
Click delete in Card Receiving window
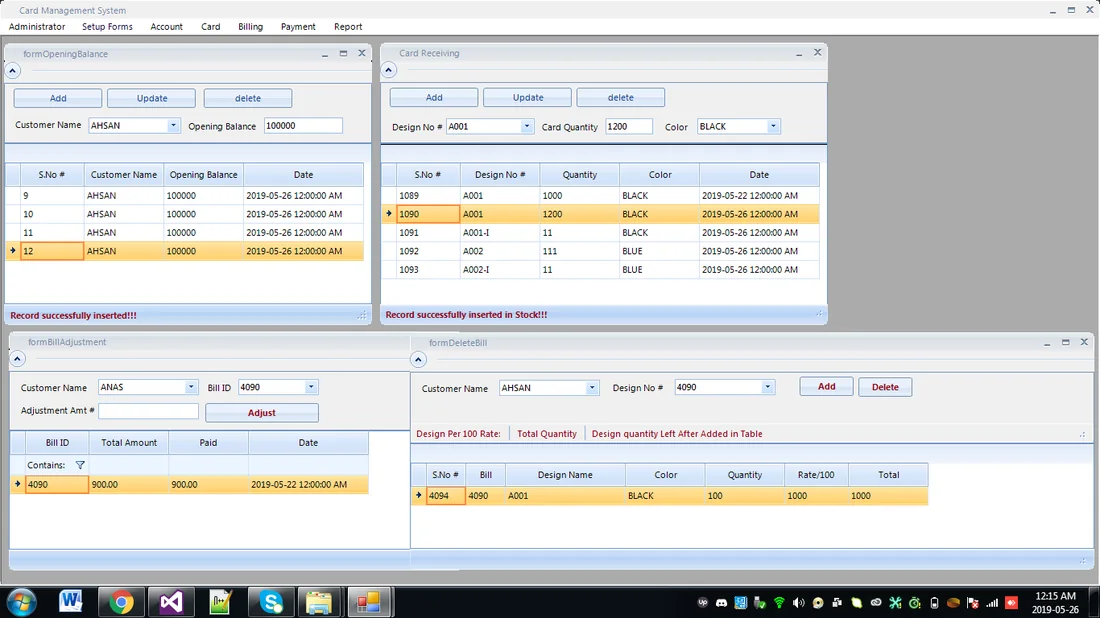click(621, 98)
